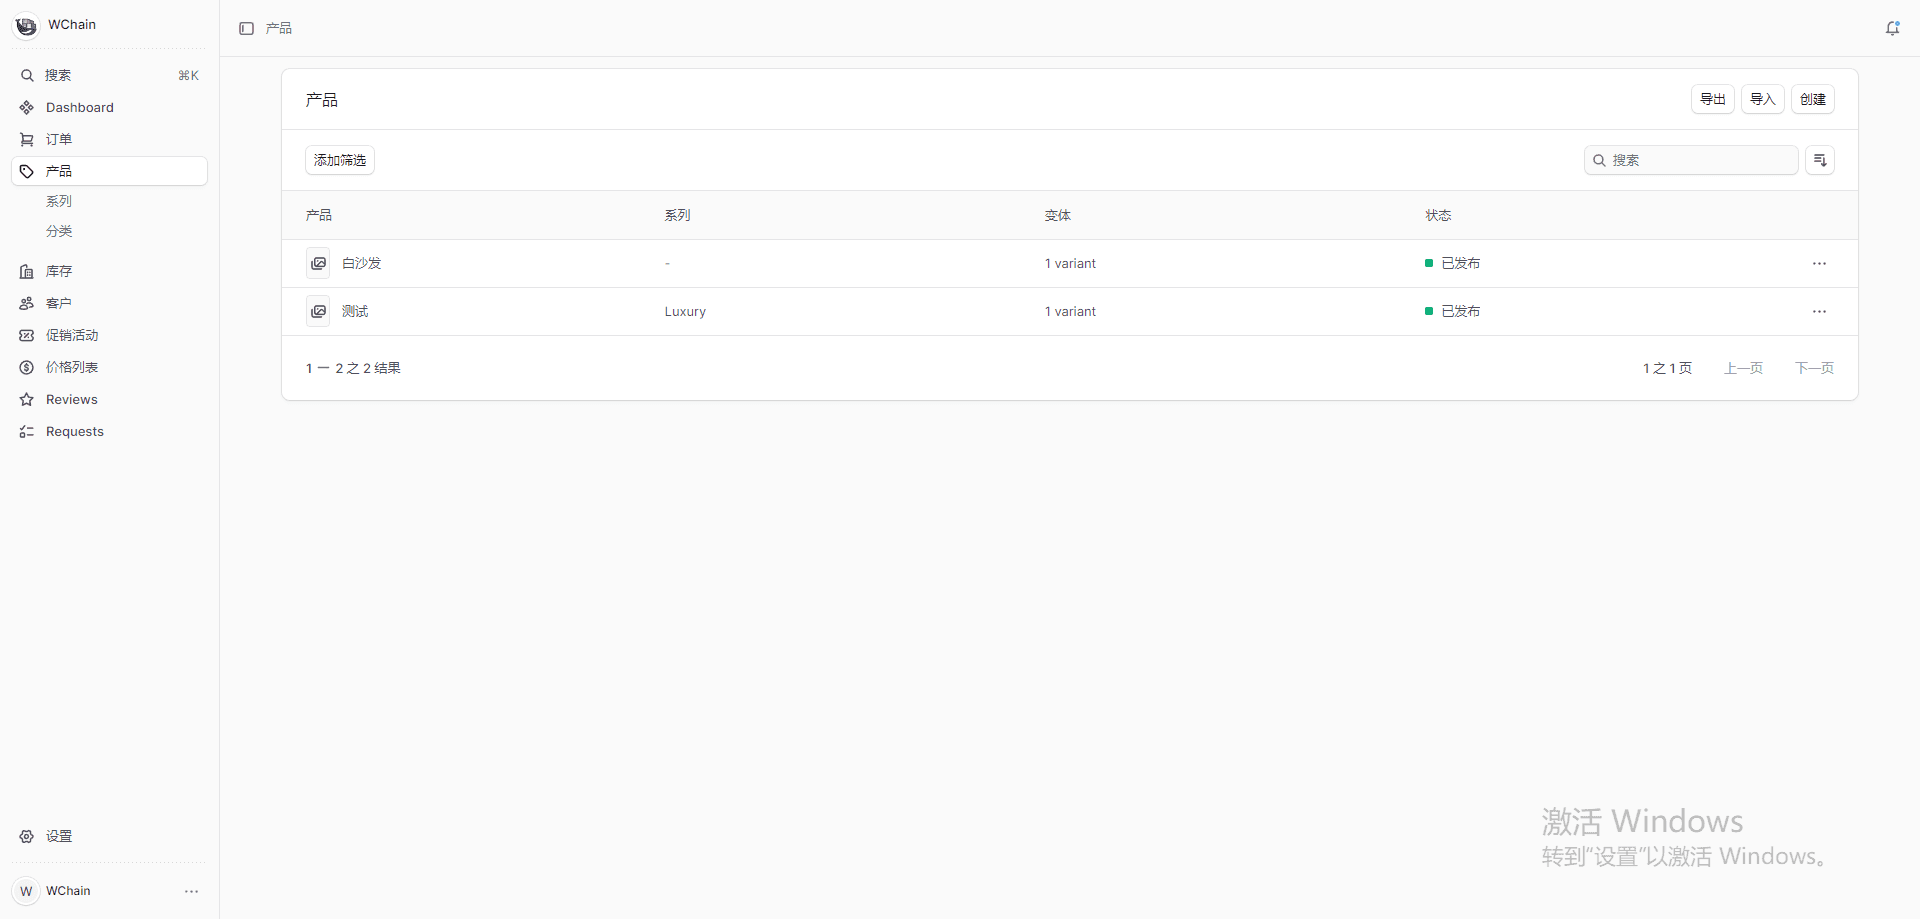Click the 价格列表 price list icon

click(27, 368)
